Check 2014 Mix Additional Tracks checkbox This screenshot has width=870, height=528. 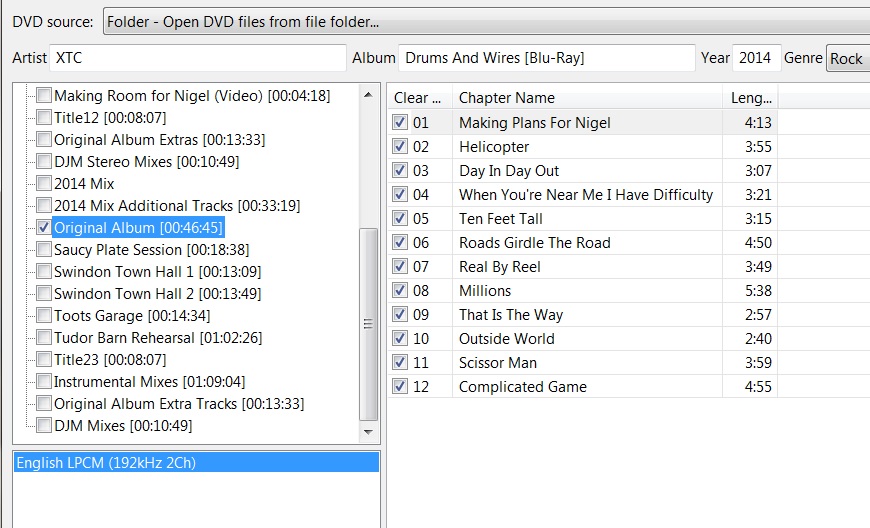coord(44,205)
